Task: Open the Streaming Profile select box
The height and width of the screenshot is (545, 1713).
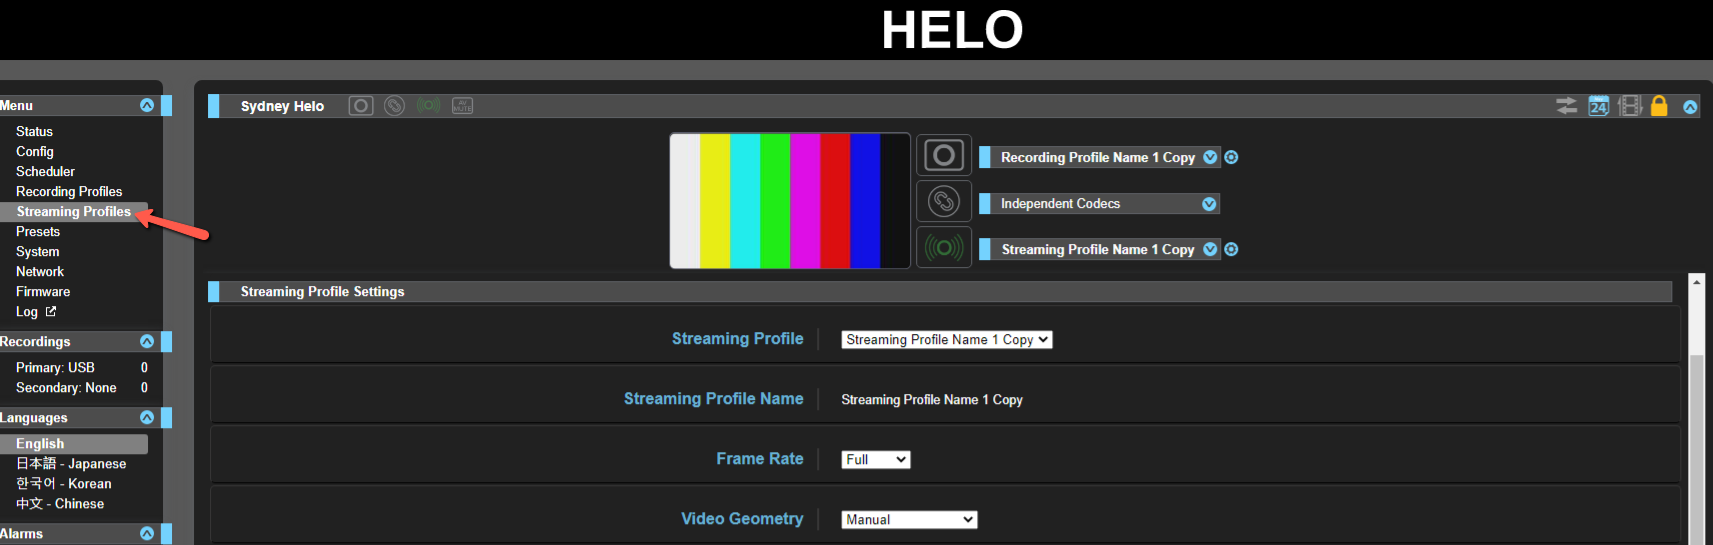Action: click(x=947, y=339)
